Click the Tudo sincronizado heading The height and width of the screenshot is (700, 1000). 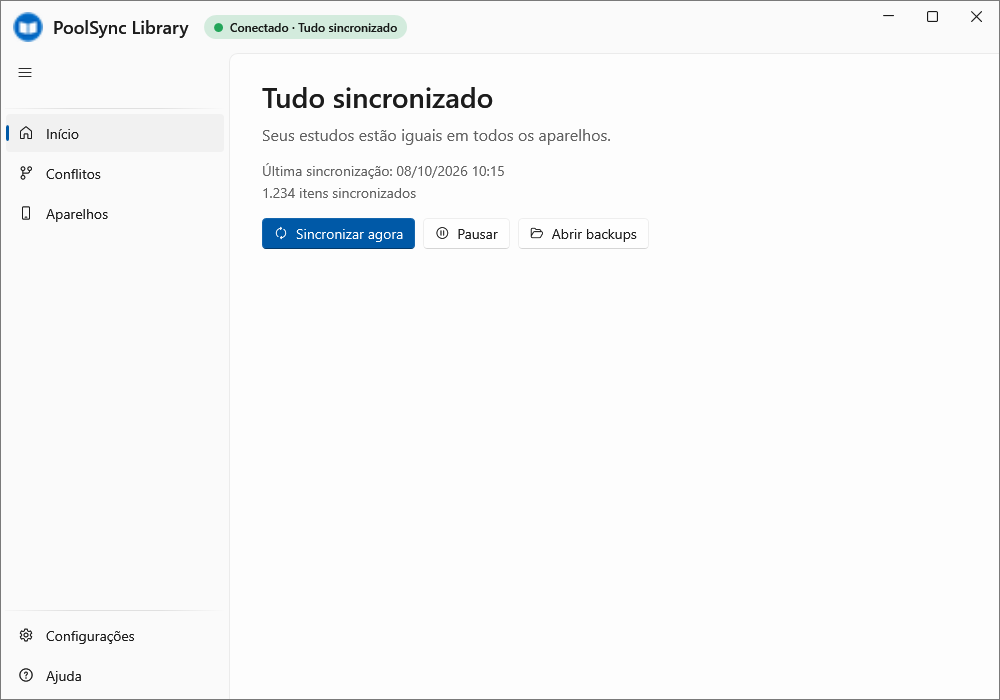click(x=378, y=99)
